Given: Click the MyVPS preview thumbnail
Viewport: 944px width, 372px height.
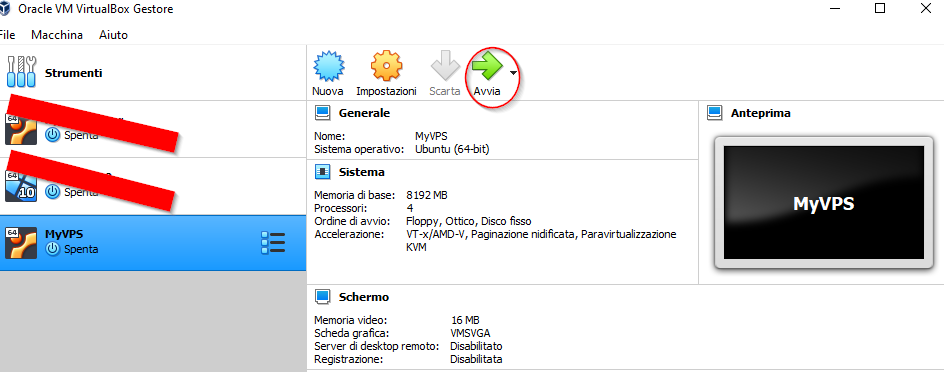Looking at the screenshot, I should click(824, 203).
